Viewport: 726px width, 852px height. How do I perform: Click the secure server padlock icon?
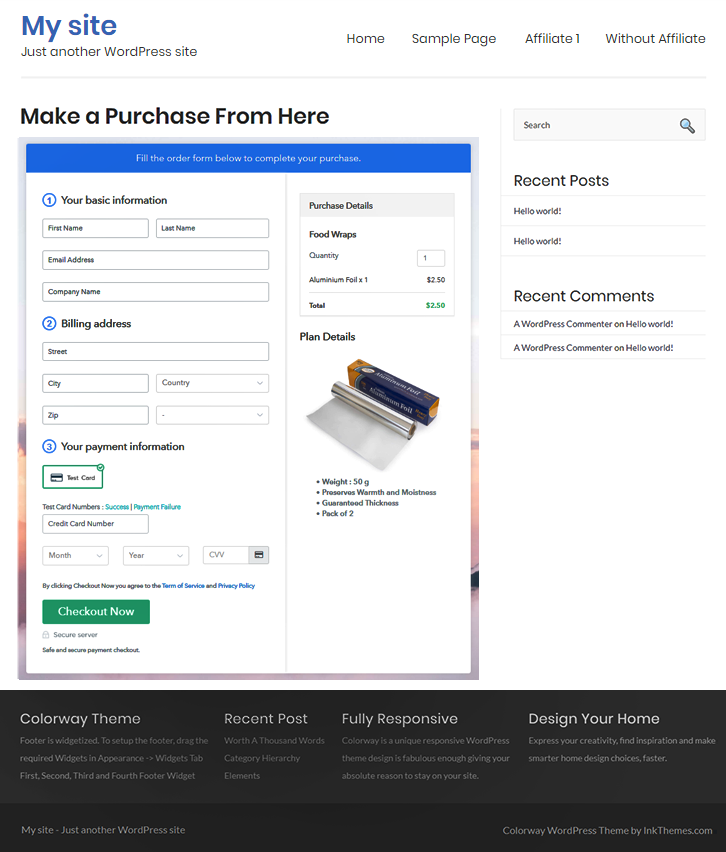pos(46,635)
